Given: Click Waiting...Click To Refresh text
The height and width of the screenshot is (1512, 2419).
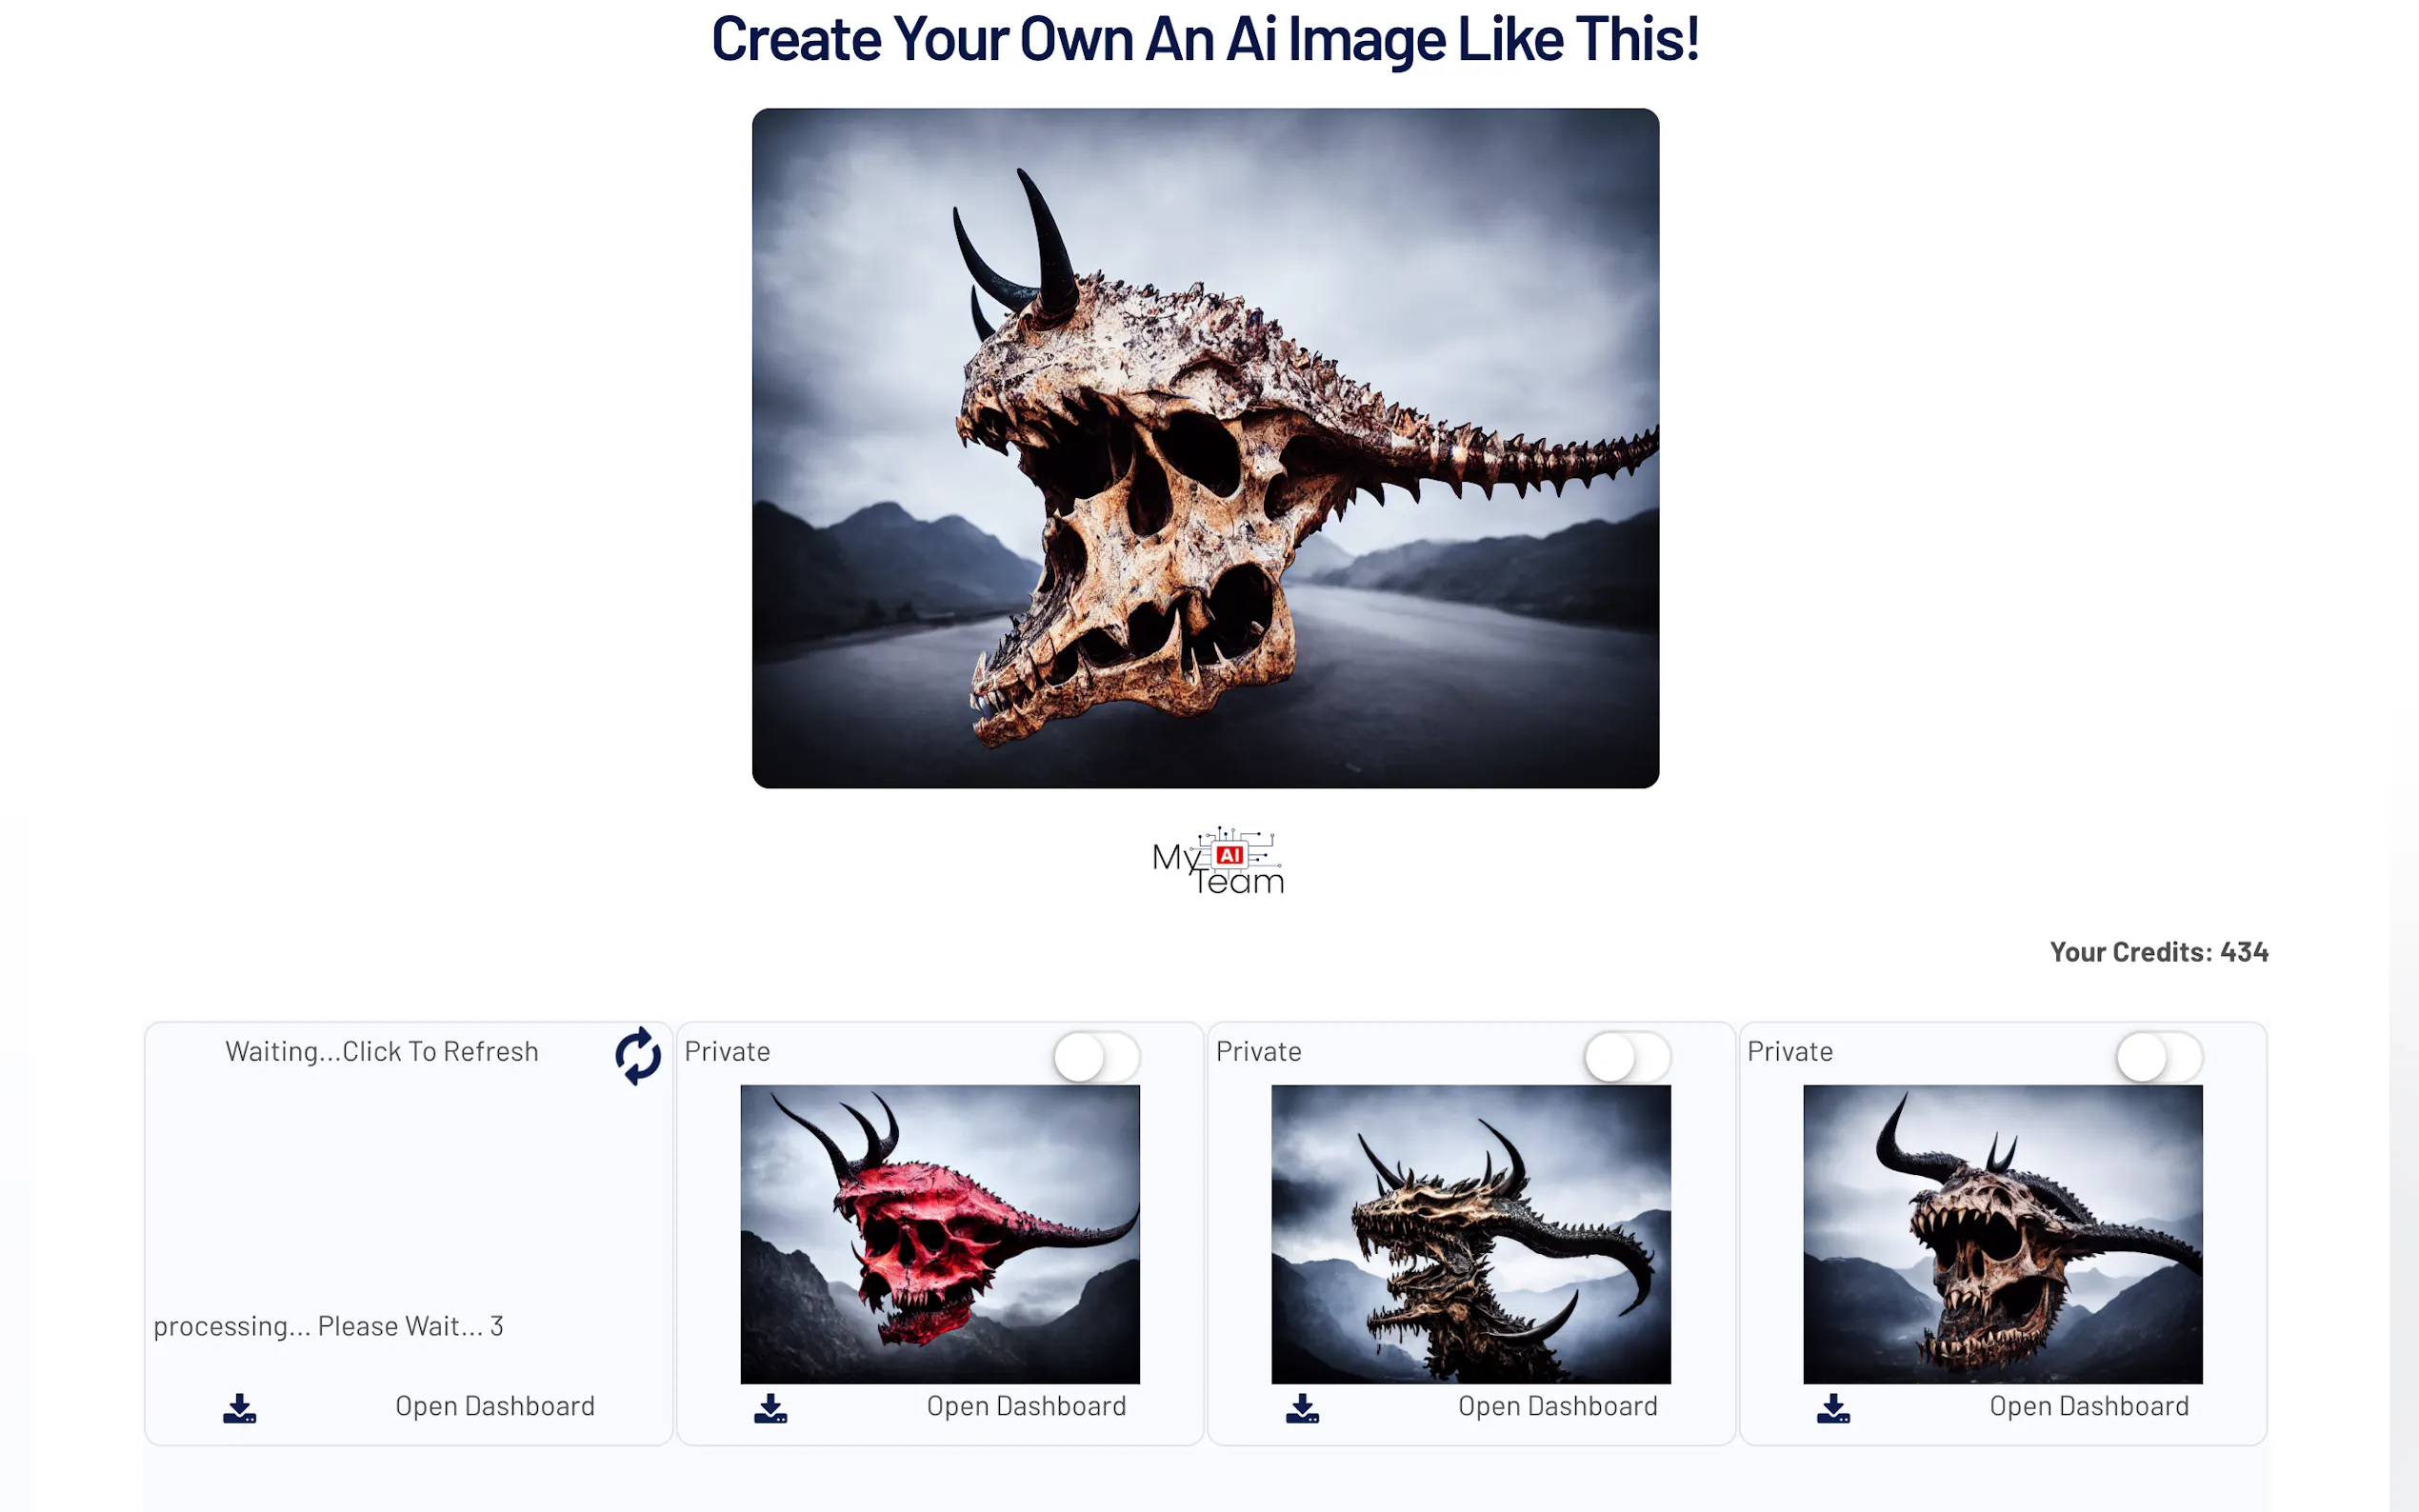Looking at the screenshot, I should [382, 1052].
